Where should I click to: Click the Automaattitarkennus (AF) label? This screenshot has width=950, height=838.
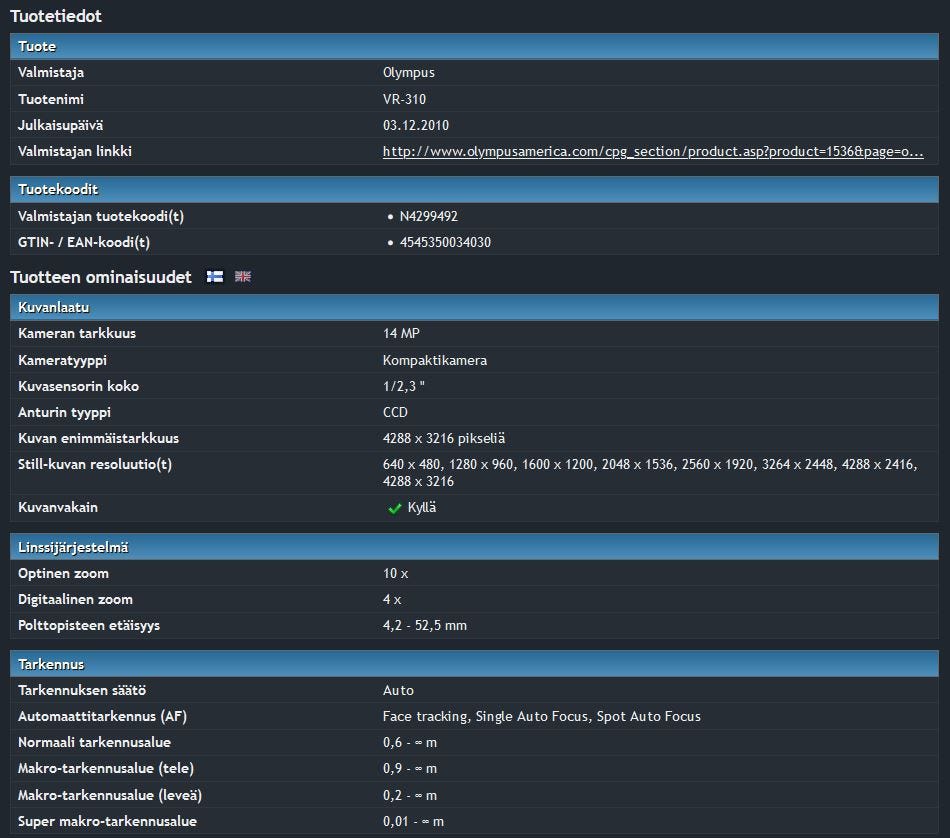click(x=102, y=716)
